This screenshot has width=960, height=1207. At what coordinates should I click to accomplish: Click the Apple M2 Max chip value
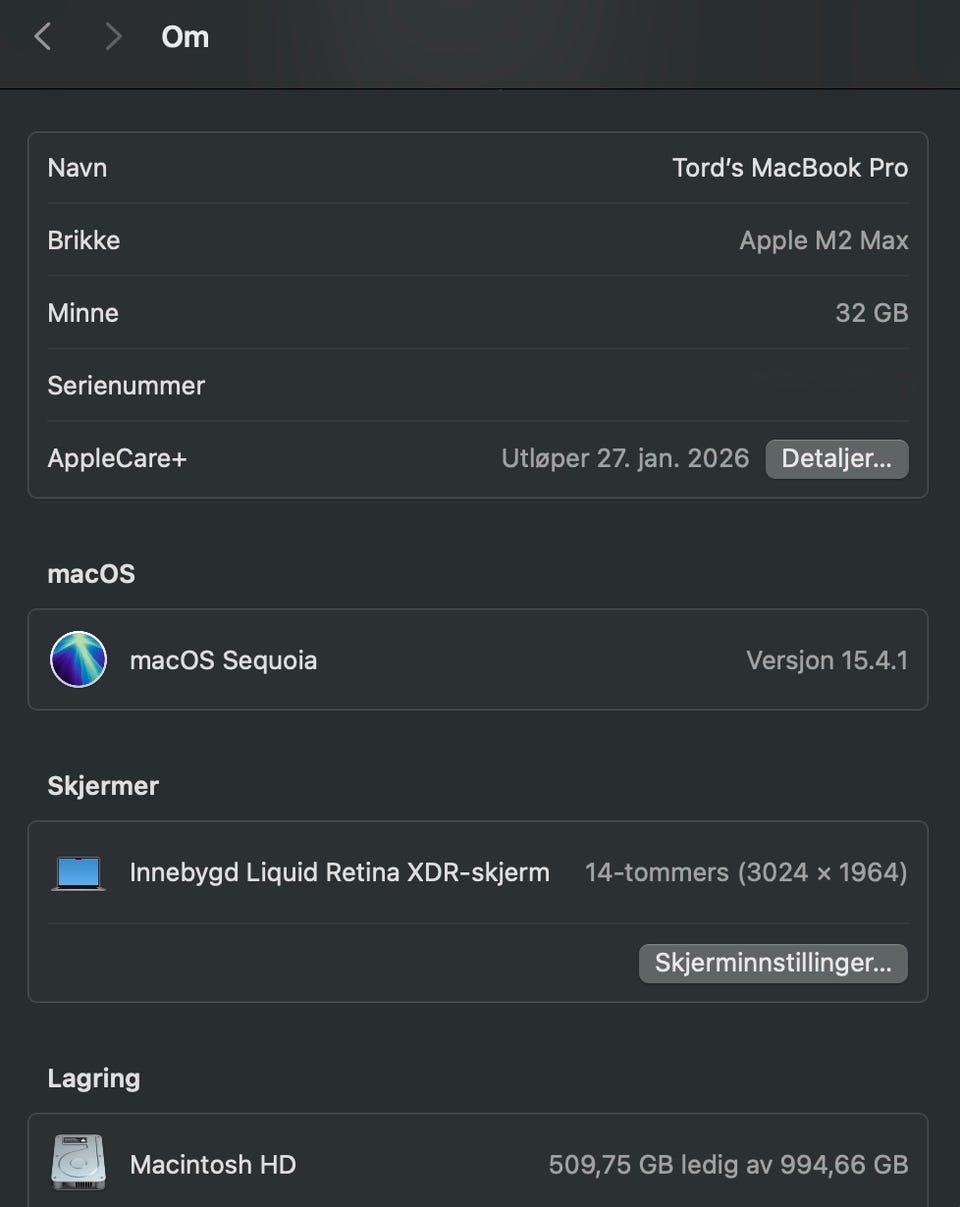(823, 241)
